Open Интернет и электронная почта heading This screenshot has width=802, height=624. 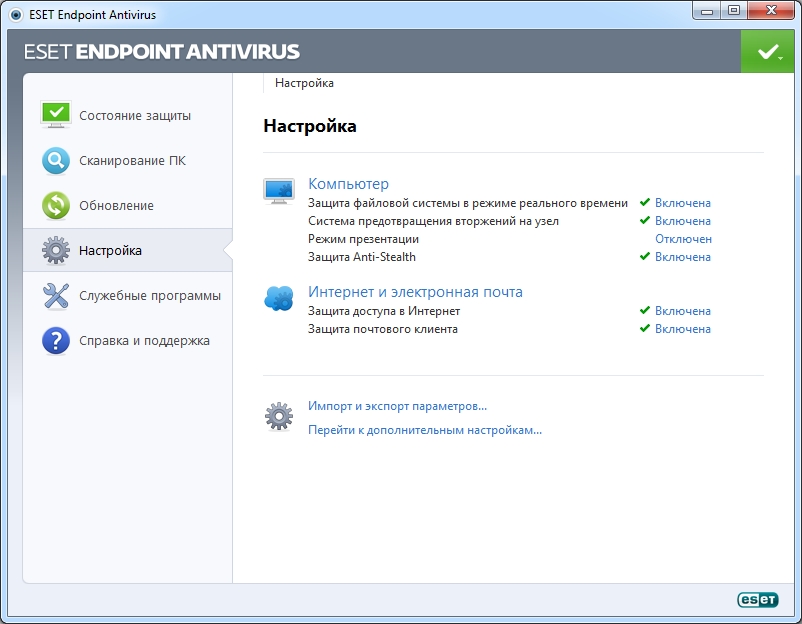[415, 292]
